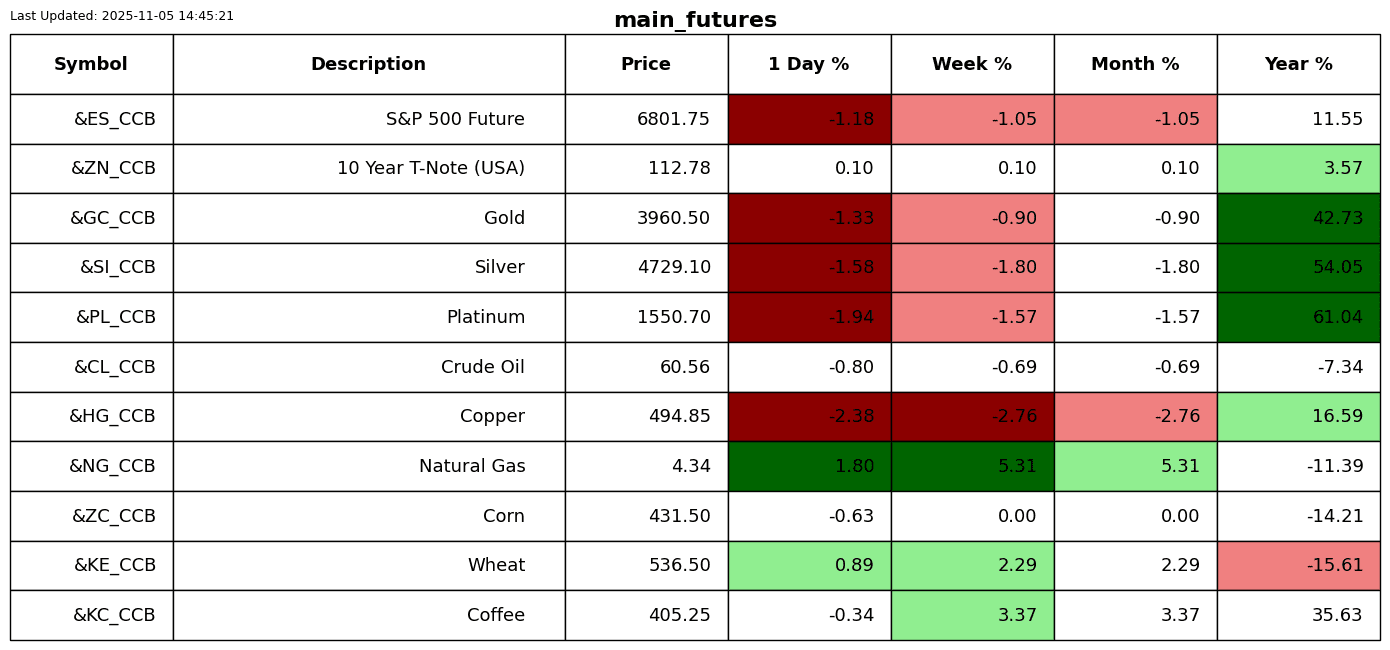
Task: Select the Wheat red -15.61 cell
Action: (1298, 565)
